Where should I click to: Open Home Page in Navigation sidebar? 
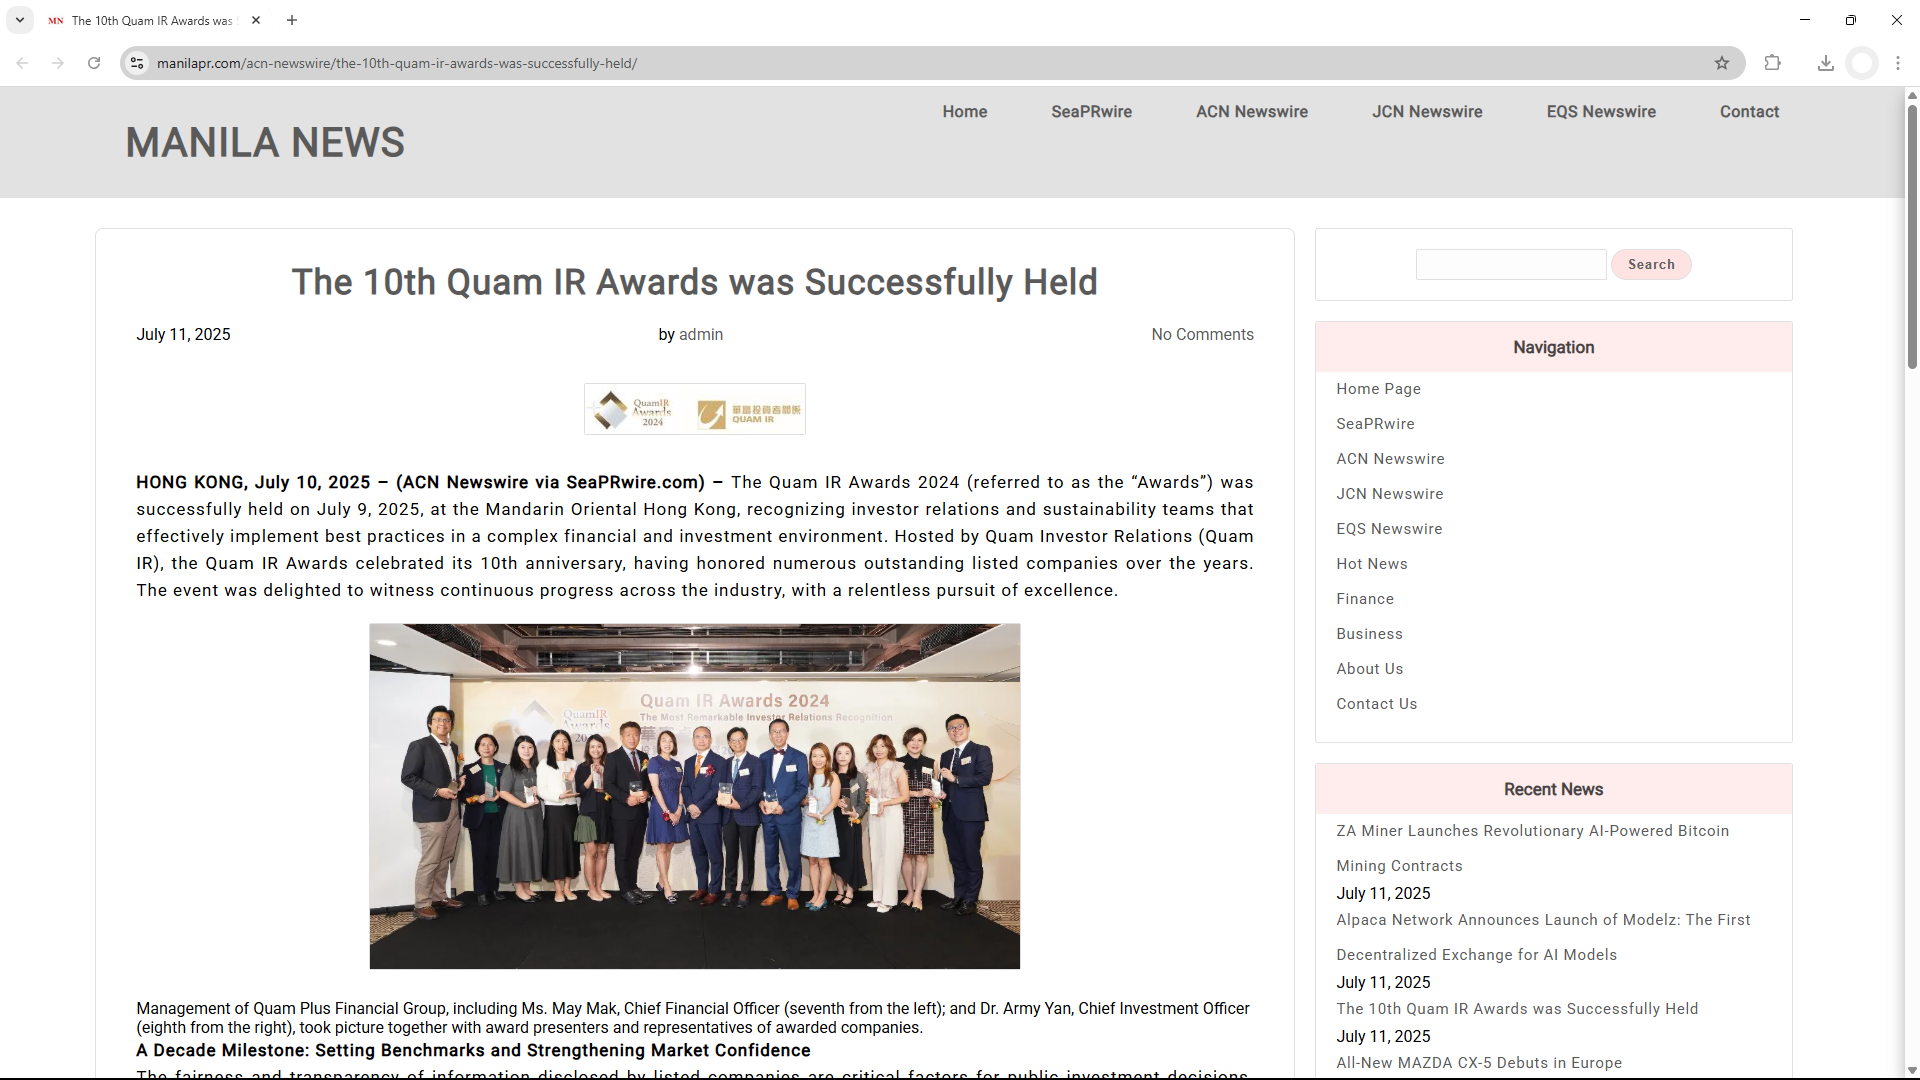pos(1378,389)
